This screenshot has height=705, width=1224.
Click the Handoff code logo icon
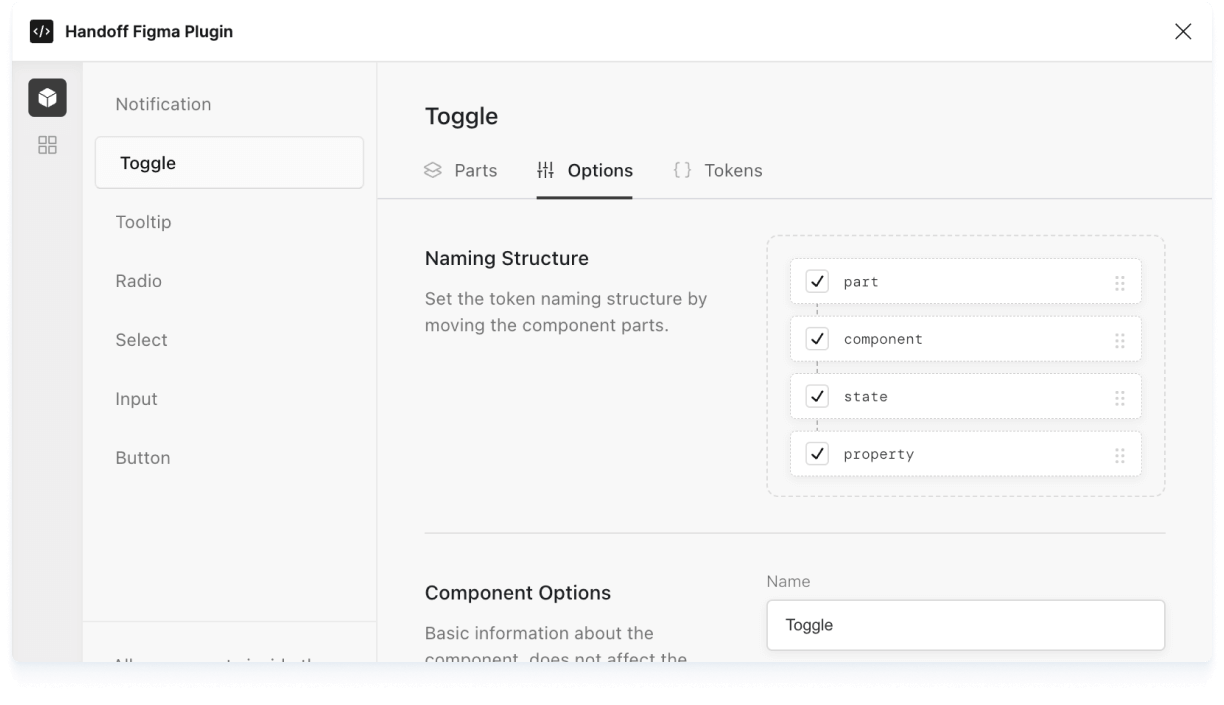41,31
